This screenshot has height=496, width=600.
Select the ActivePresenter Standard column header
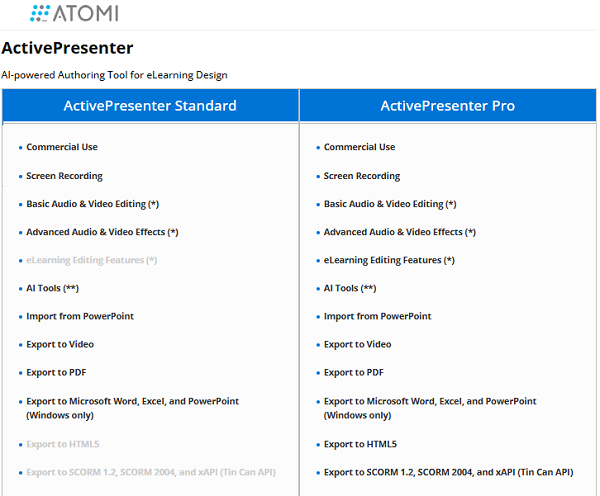coord(150,106)
